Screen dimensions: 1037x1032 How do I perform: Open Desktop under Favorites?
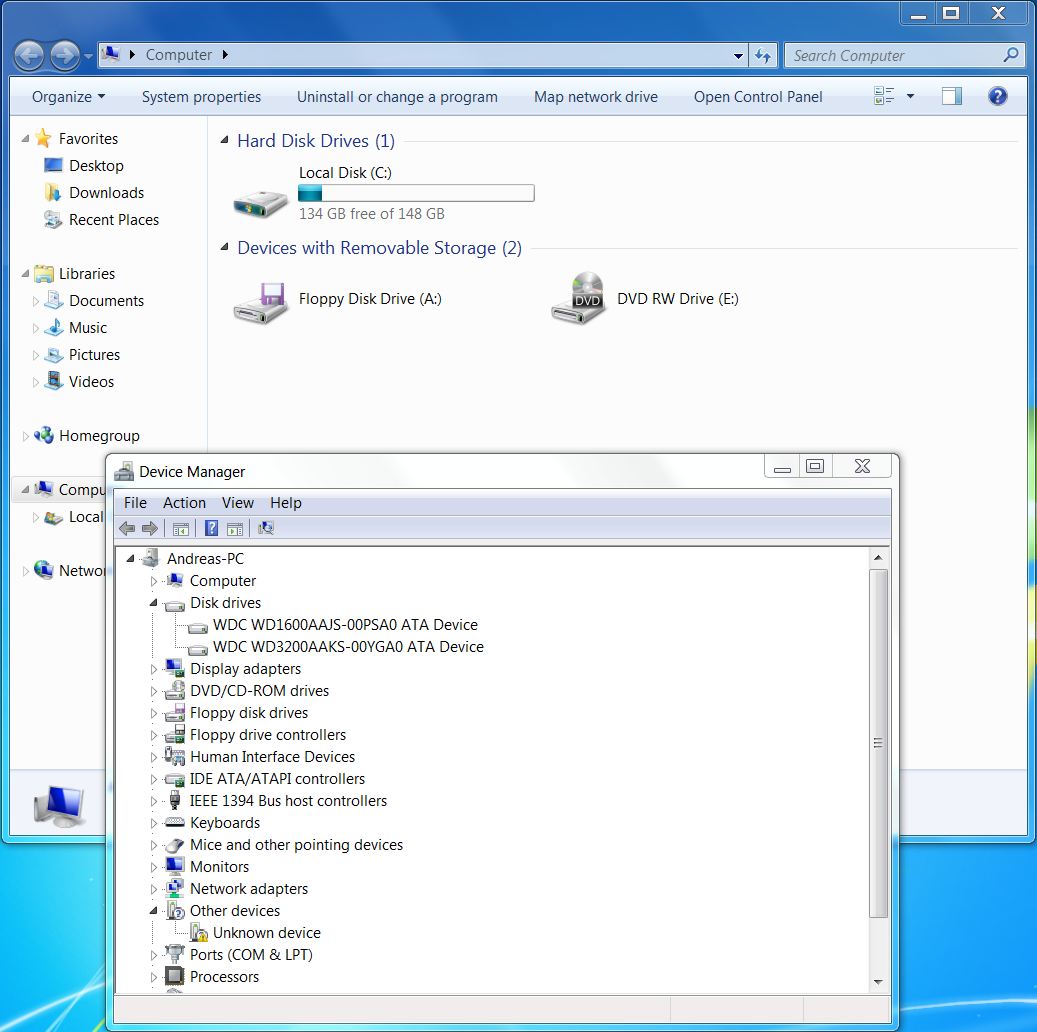pos(96,165)
